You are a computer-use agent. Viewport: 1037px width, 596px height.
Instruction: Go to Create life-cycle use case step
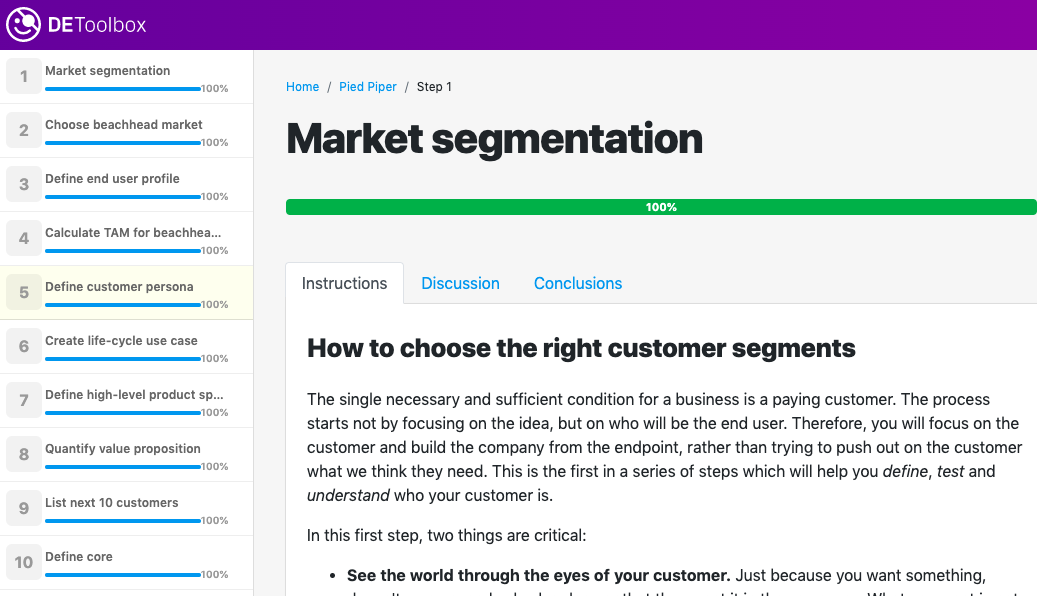pyautogui.click(x=121, y=341)
